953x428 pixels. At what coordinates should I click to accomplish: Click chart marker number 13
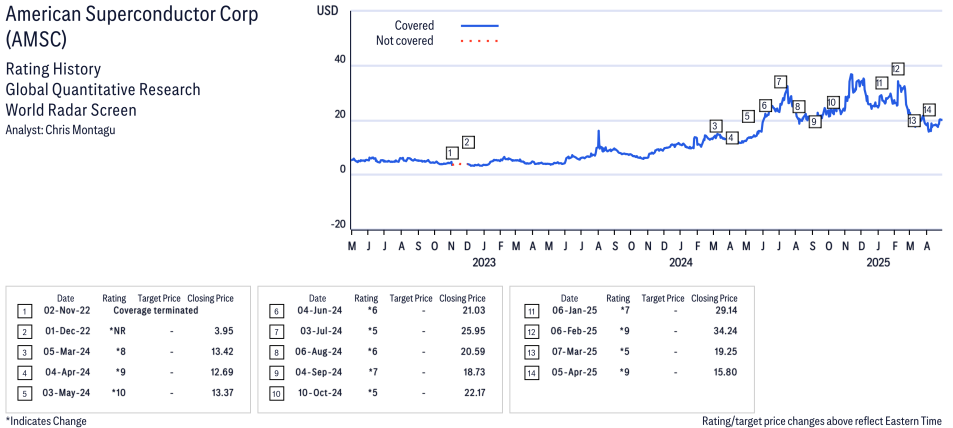click(913, 121)
